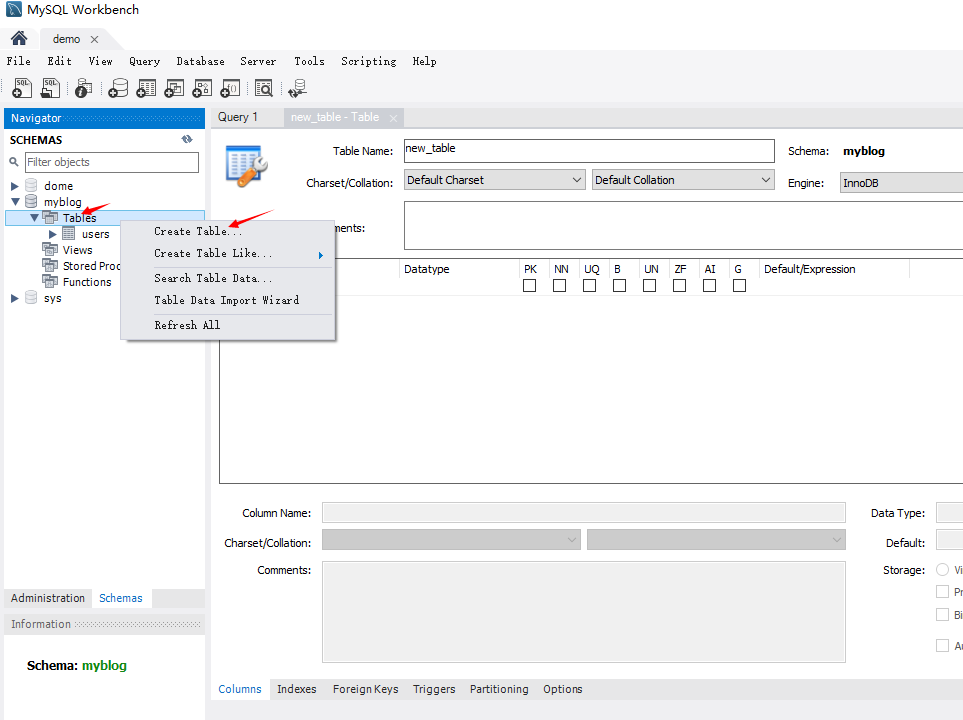Open the Engine InnoDB dropdown
The height and width of the screenshot is (720, 963).
[901, 183]
